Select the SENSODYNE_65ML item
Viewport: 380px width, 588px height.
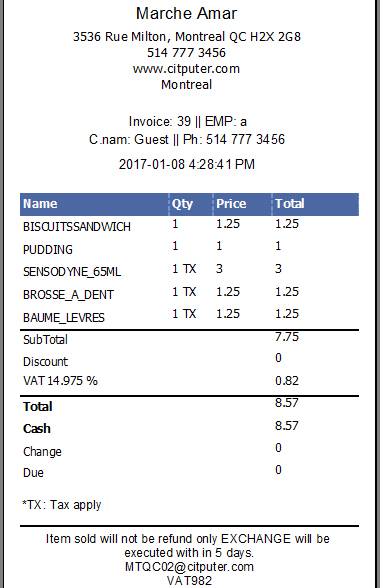point(72,272)
